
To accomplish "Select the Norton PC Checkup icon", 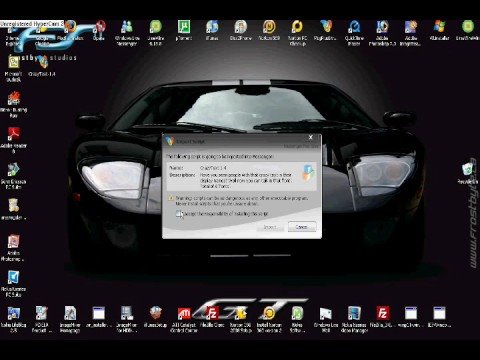I will [297, 33].
